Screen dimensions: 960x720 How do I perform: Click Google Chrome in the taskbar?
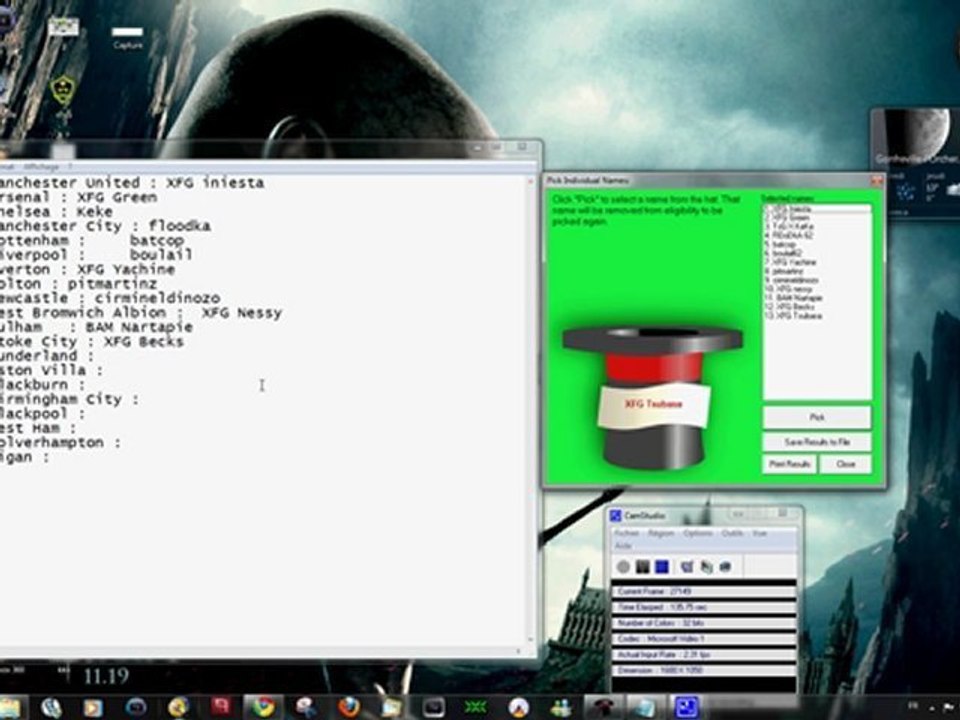click(x=263, y=707)
